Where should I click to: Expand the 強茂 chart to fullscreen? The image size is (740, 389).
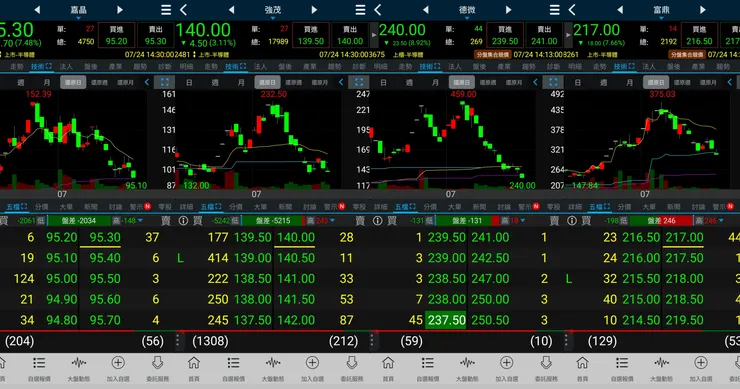pyautogui.click(x=359, y=82)
